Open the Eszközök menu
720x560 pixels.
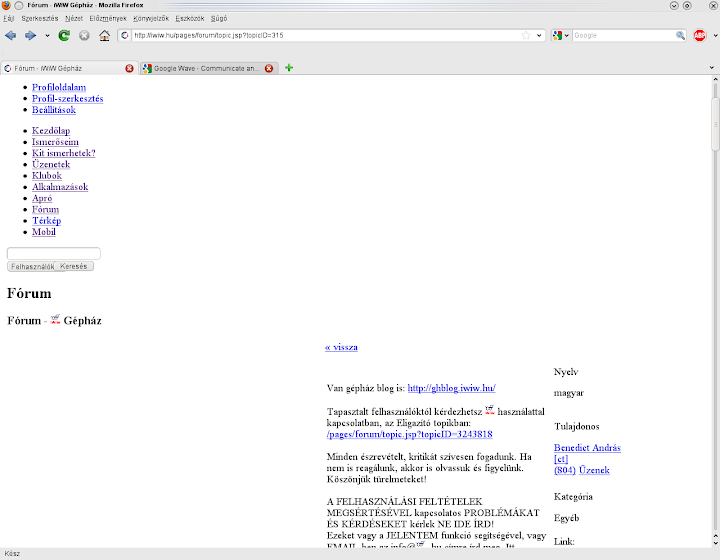(x=190, y=18)
